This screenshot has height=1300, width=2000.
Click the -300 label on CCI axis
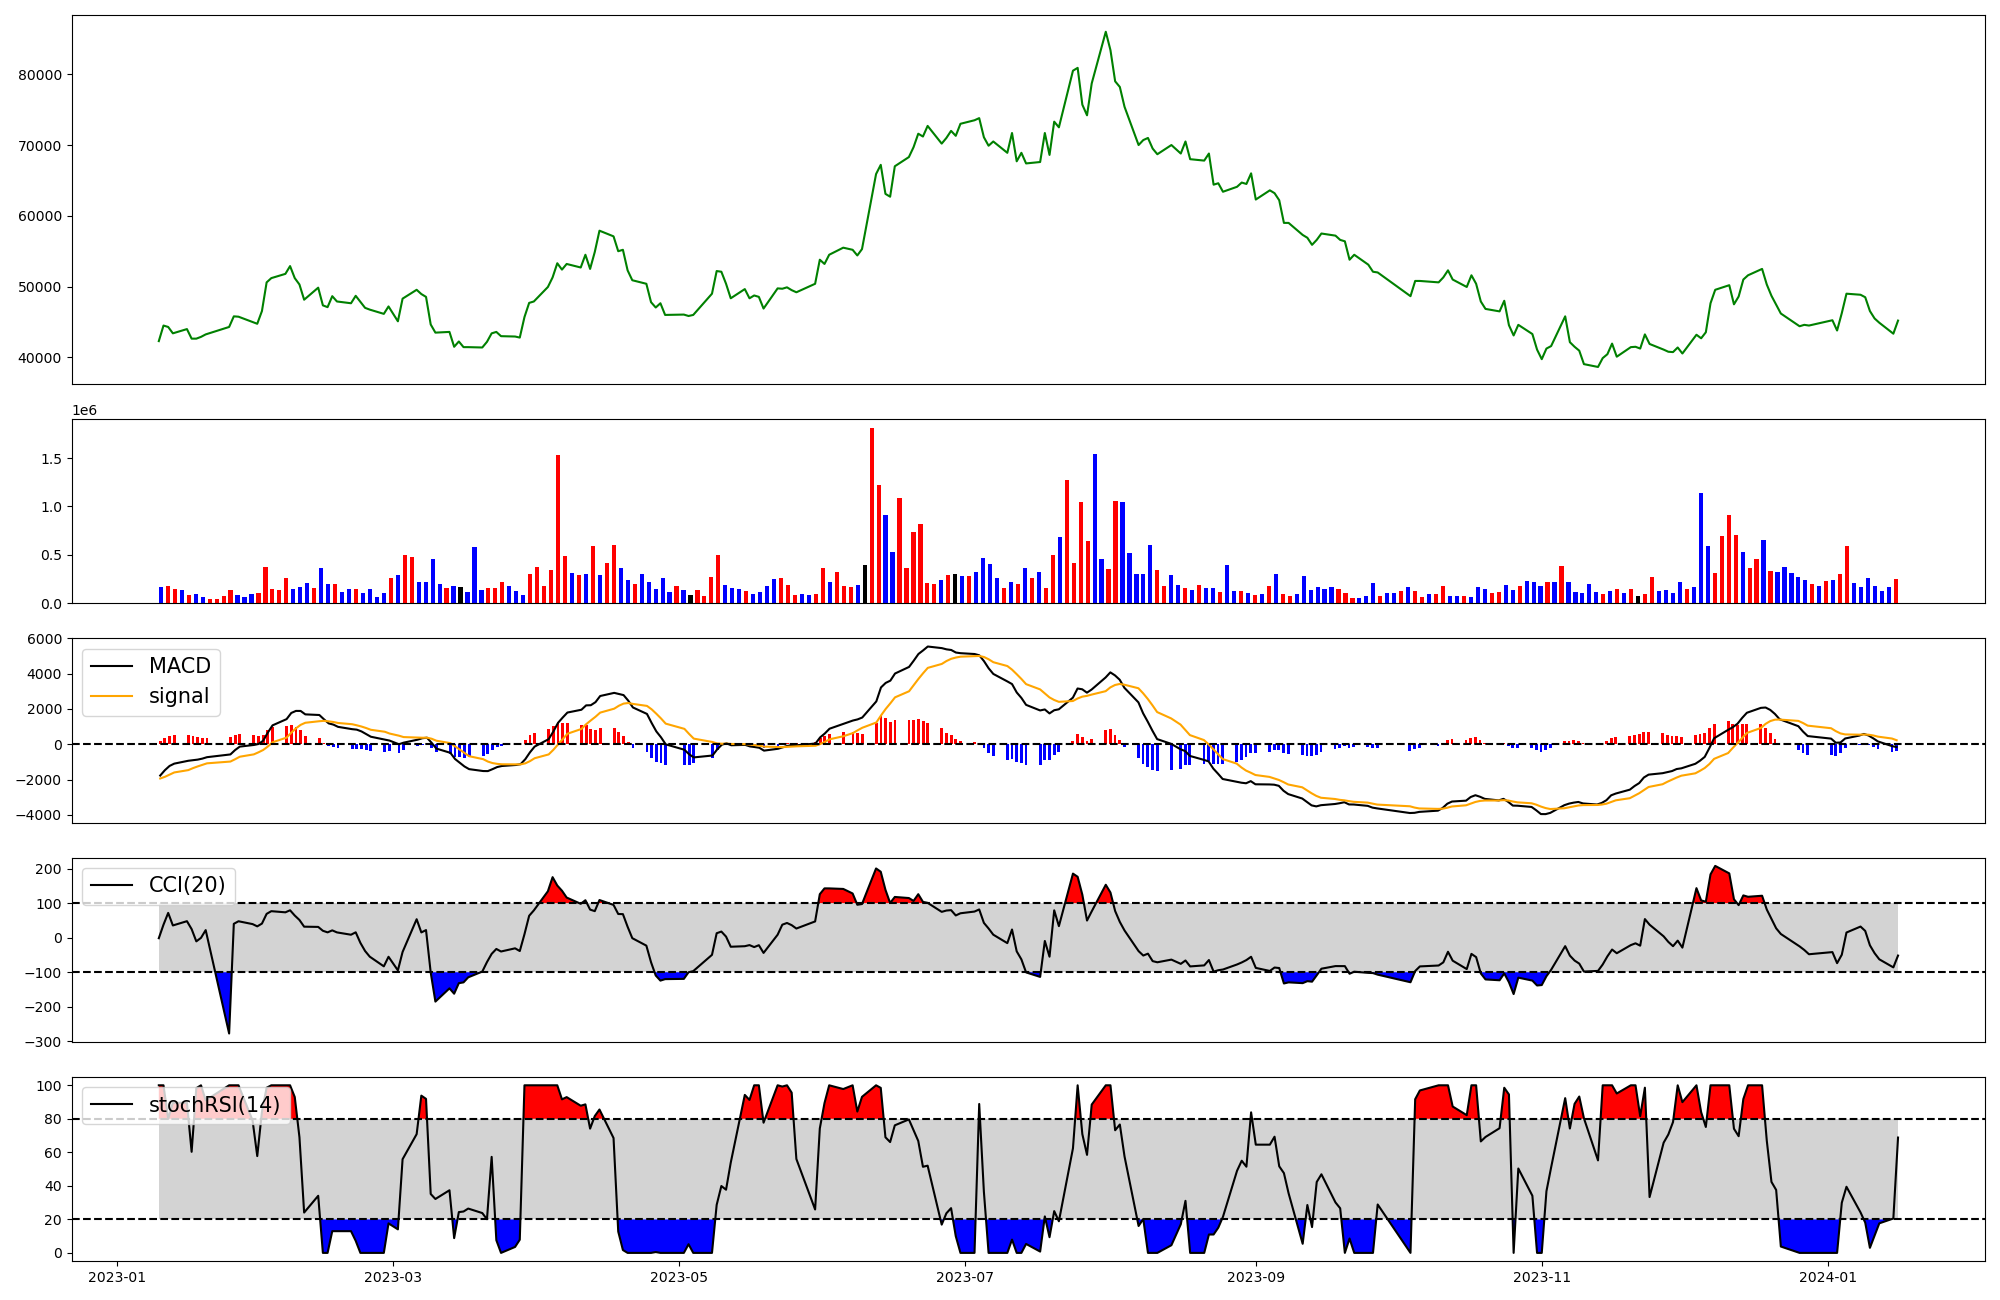click(42, 1042)
